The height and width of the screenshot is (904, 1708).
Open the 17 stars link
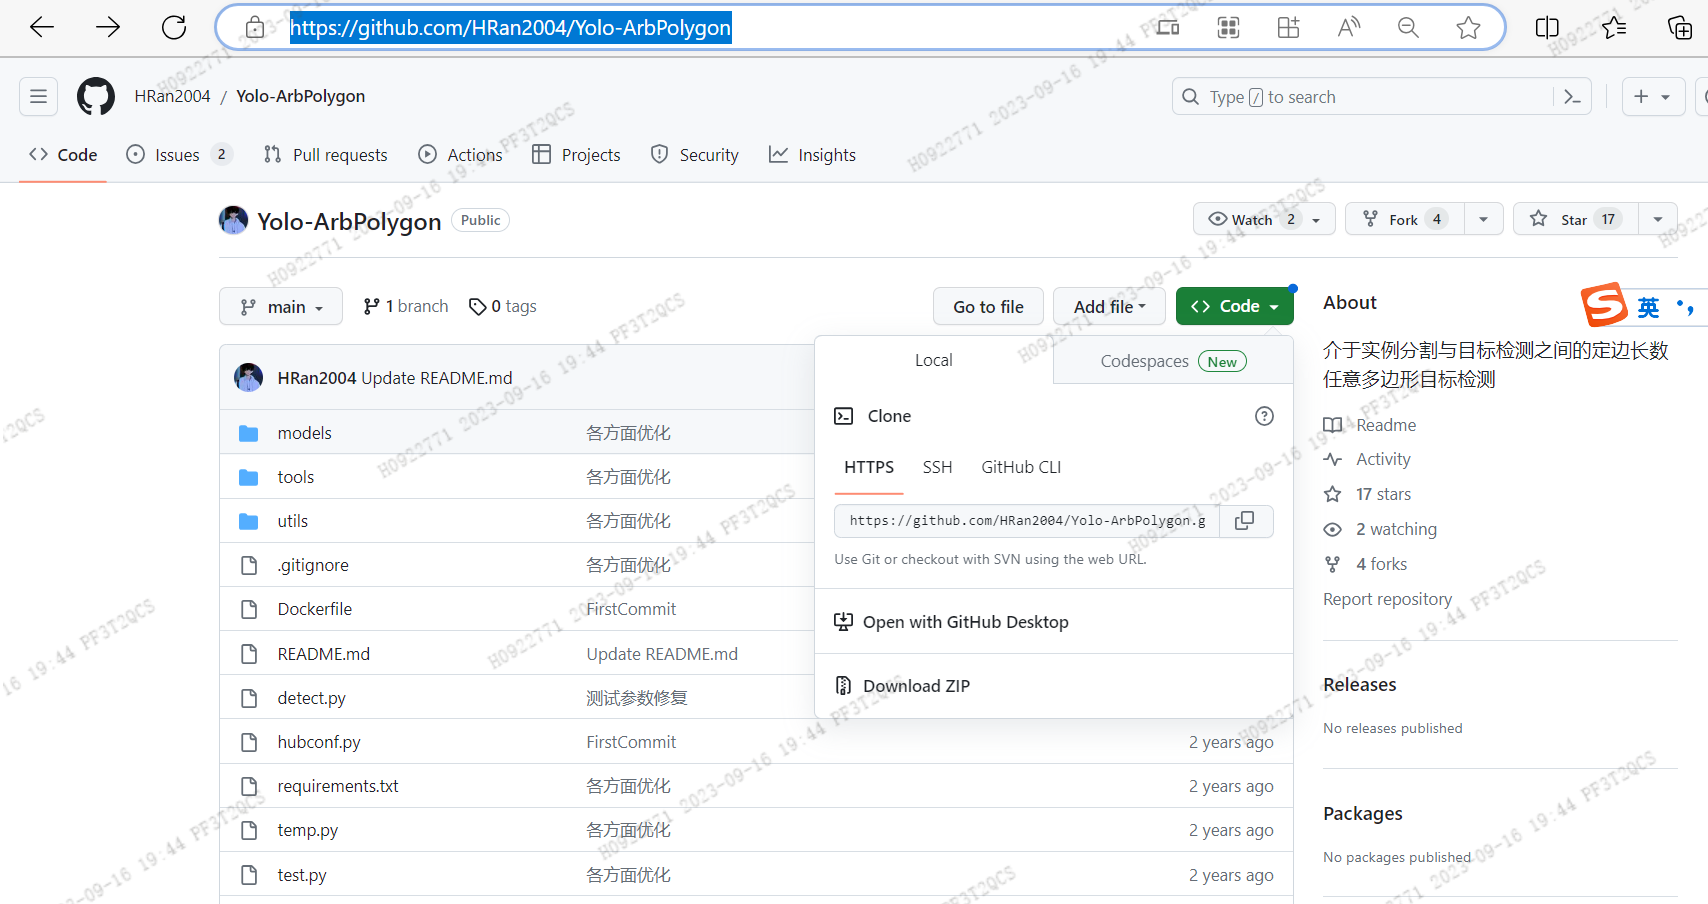click(1367, 494)
